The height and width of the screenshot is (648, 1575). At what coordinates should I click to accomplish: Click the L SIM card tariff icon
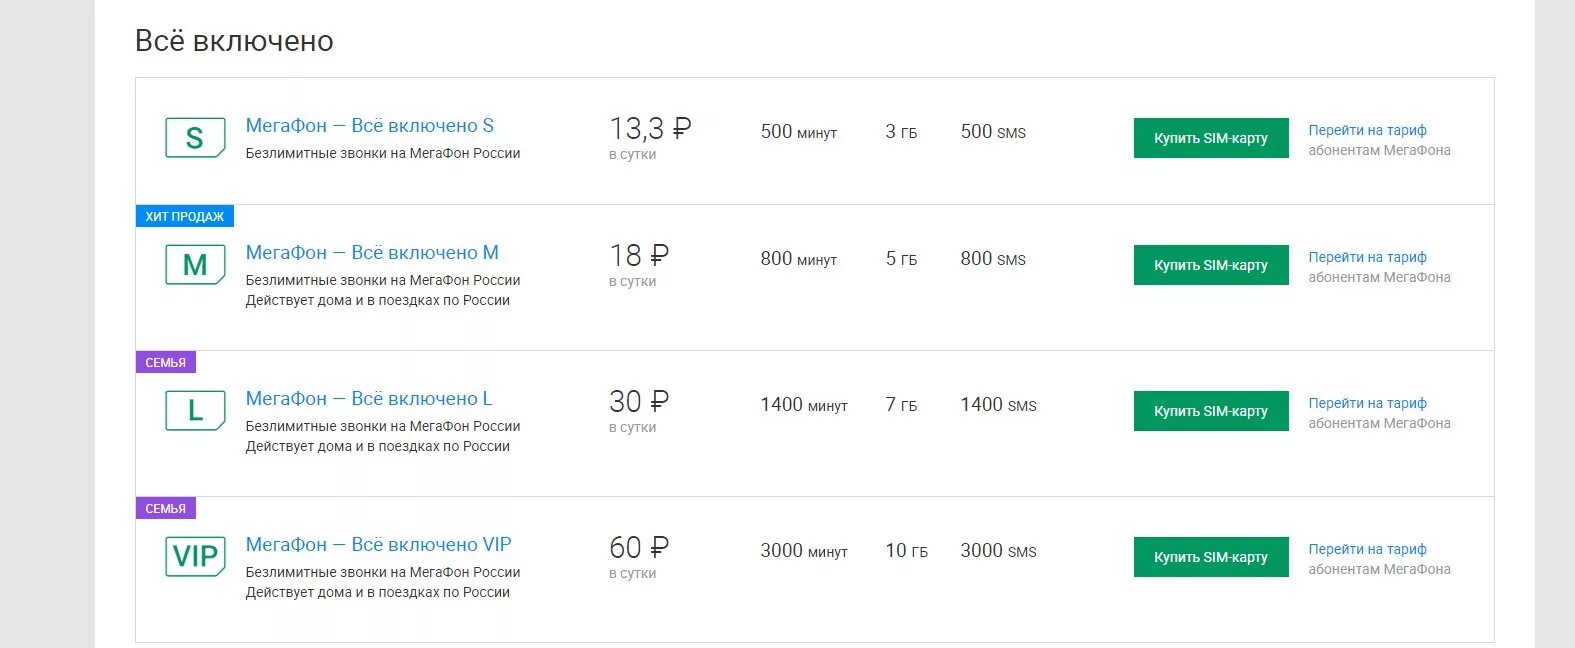[x=195, y=411]
